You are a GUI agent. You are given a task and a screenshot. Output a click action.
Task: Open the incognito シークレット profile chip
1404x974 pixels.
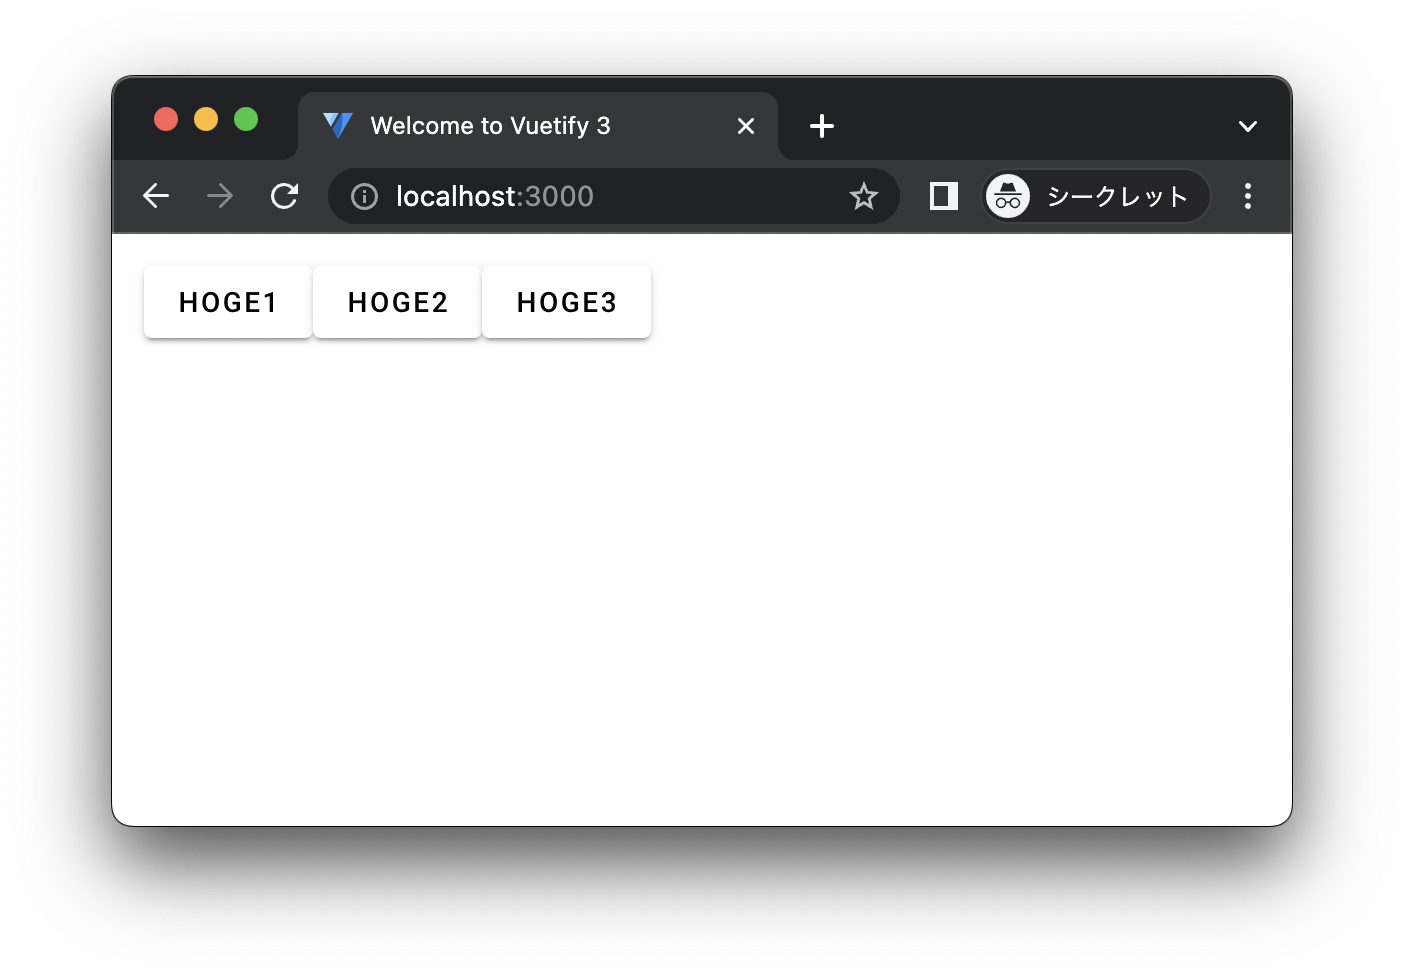point(1096,196)
